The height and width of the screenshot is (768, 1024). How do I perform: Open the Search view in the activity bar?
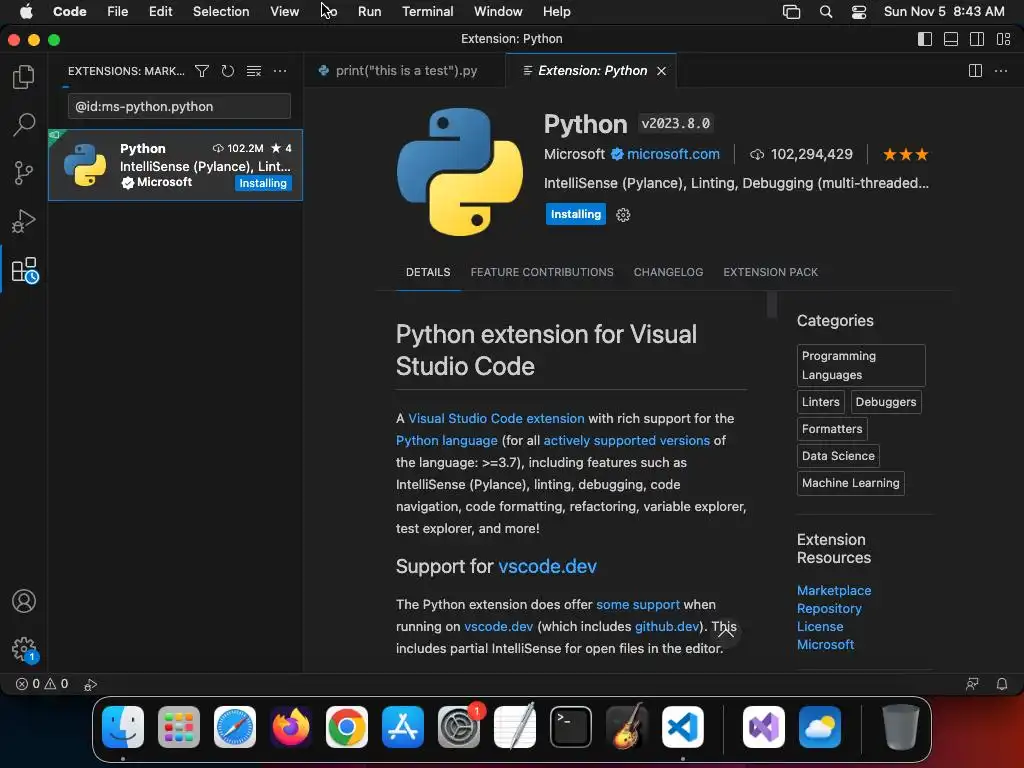click(24, 124)
